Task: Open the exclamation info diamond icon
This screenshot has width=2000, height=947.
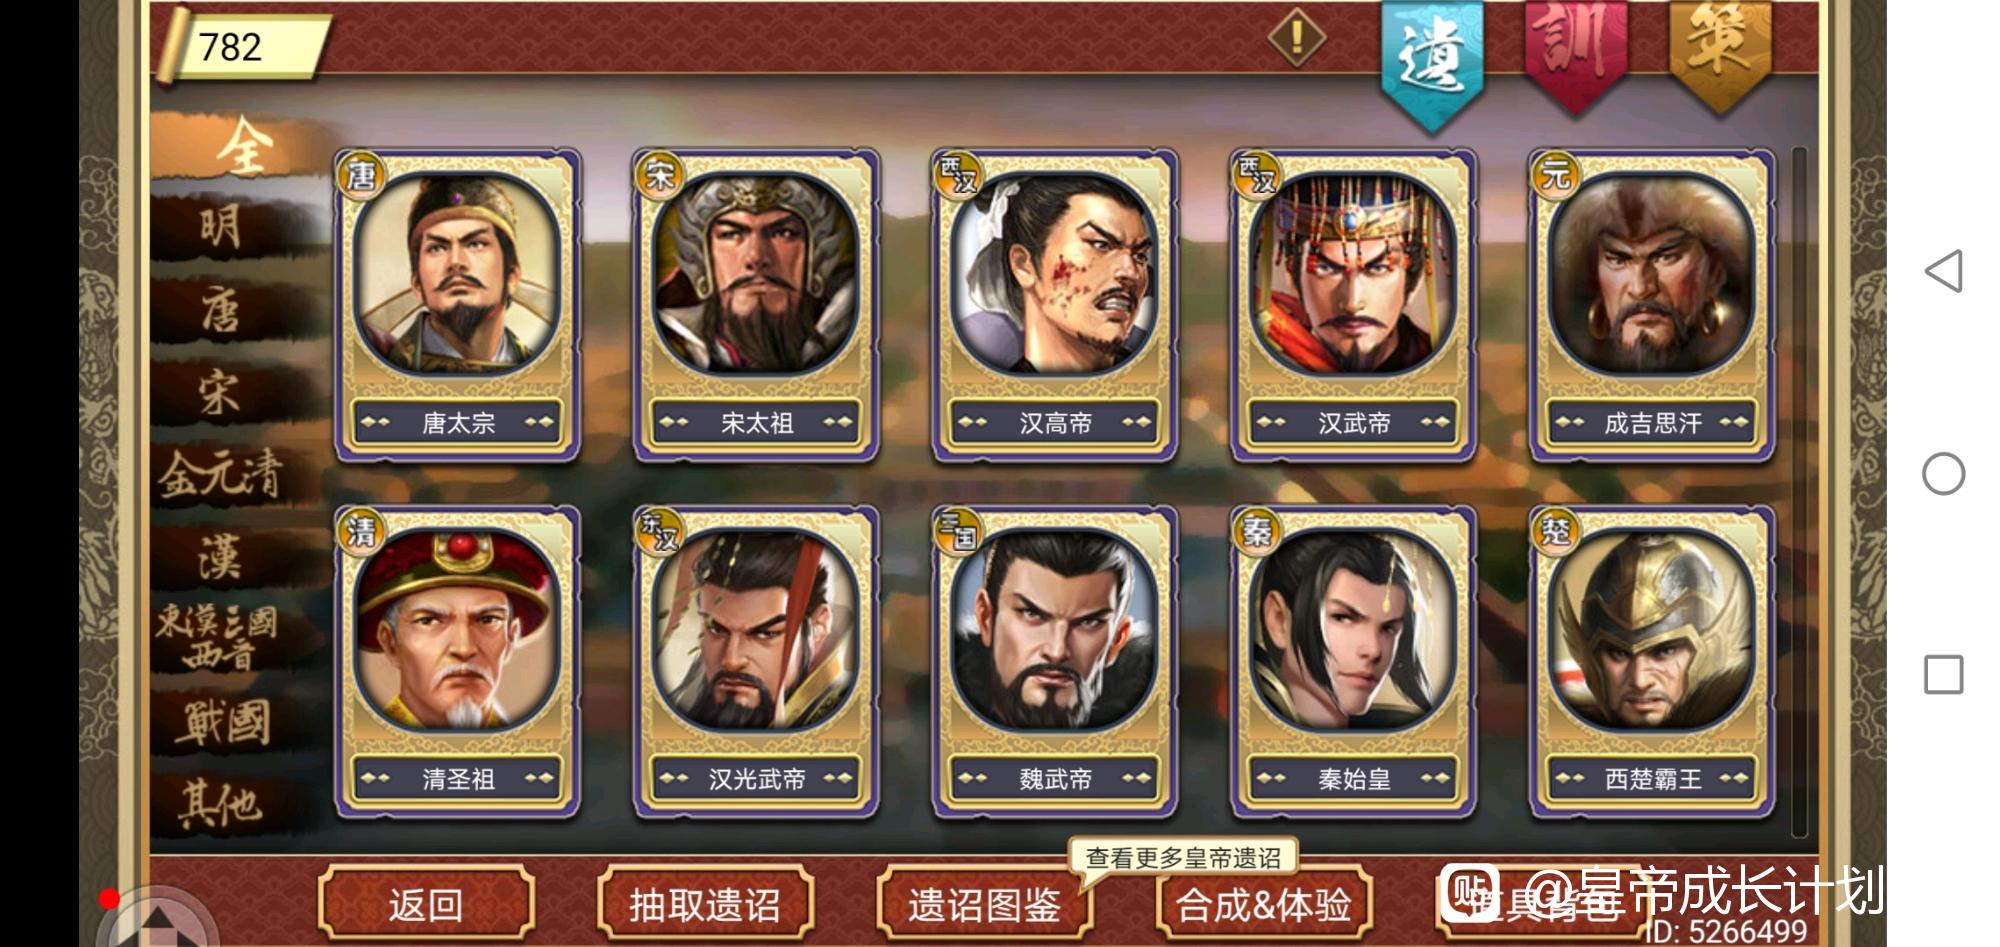Action: pyautogui.click(x=1297, y=38)
